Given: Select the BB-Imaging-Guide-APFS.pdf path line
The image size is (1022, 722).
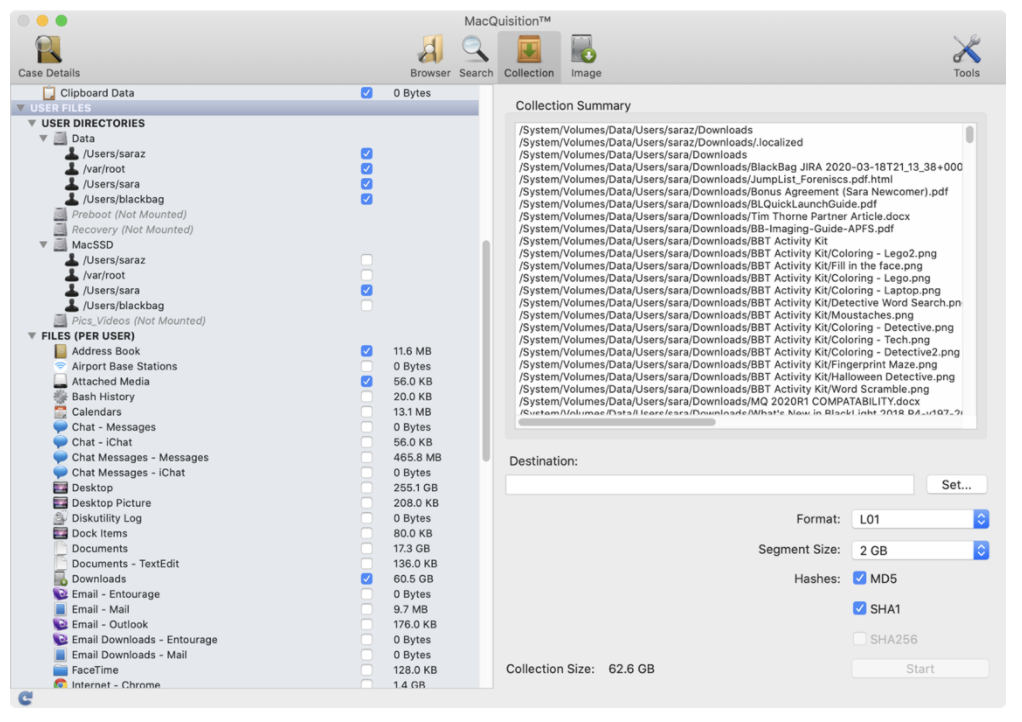Looking at the screenshot, I should [x=707, y=229].
